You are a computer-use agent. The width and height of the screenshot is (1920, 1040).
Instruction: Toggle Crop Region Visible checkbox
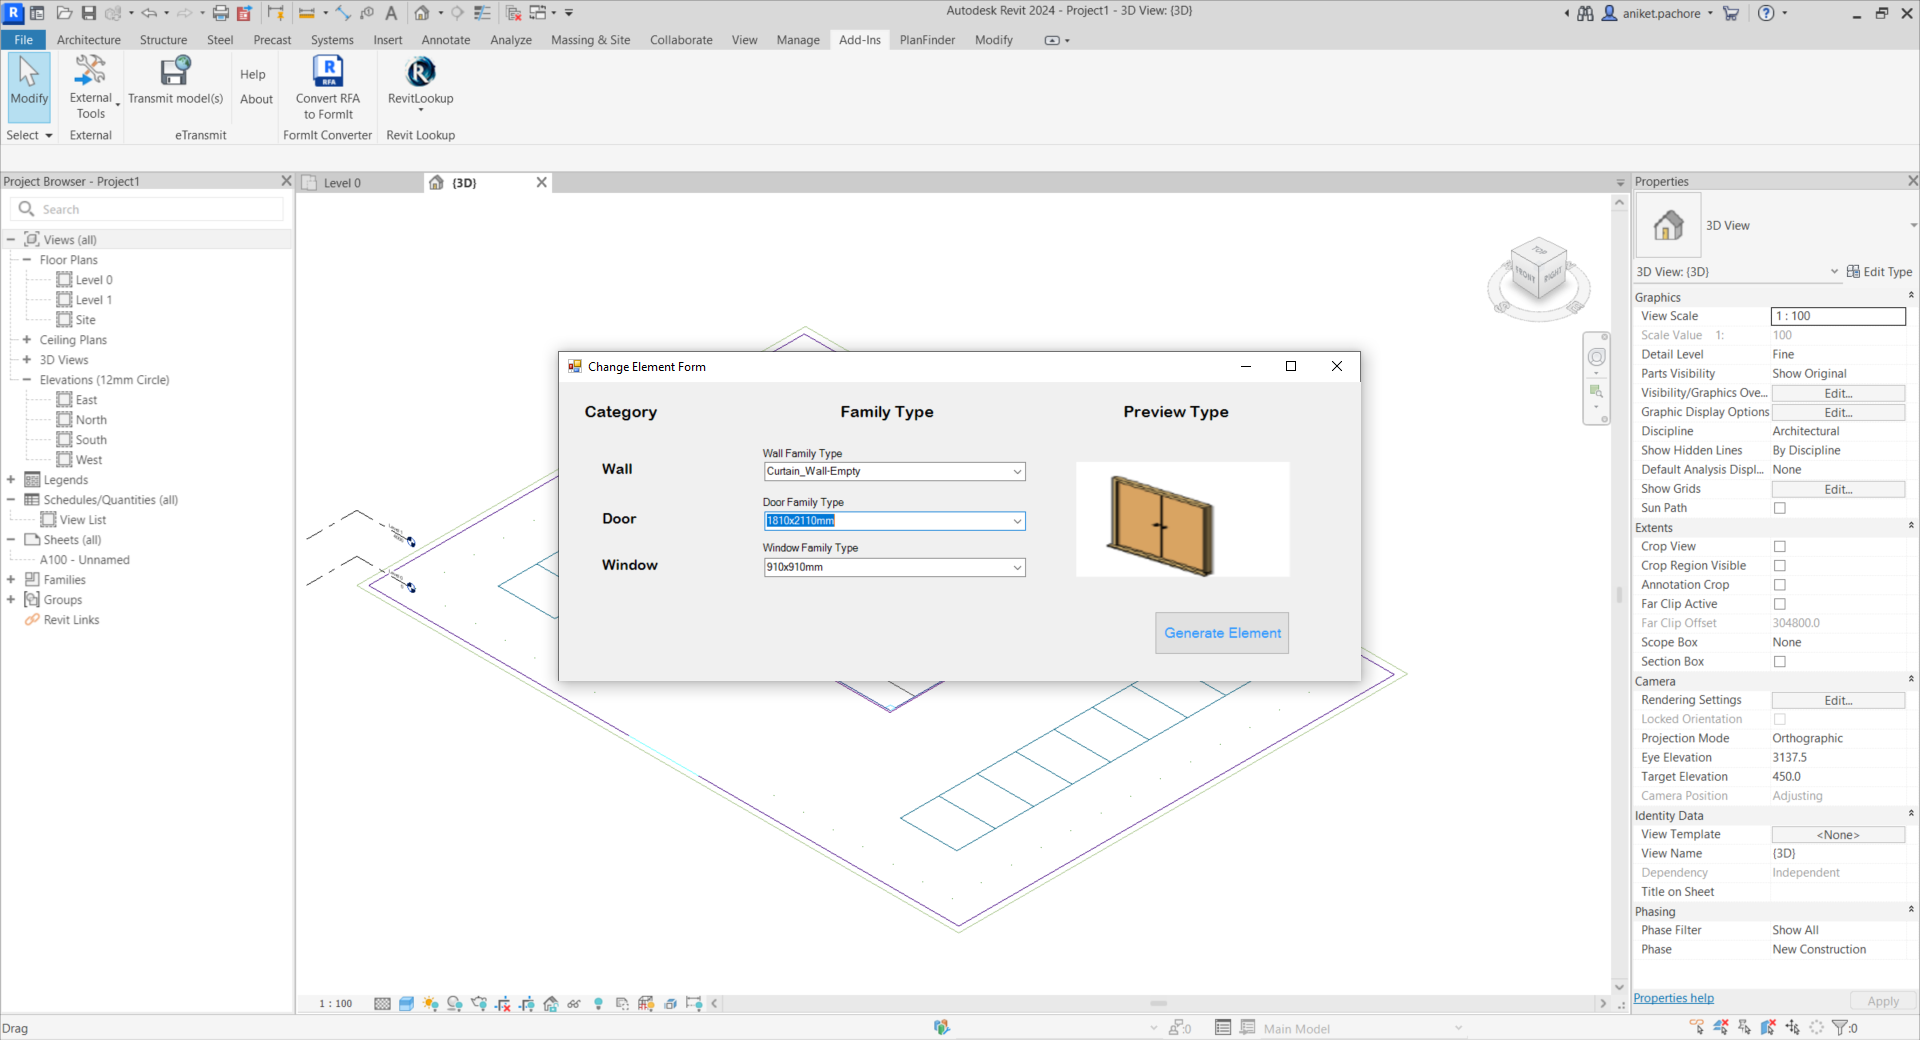click(1780, 566)
